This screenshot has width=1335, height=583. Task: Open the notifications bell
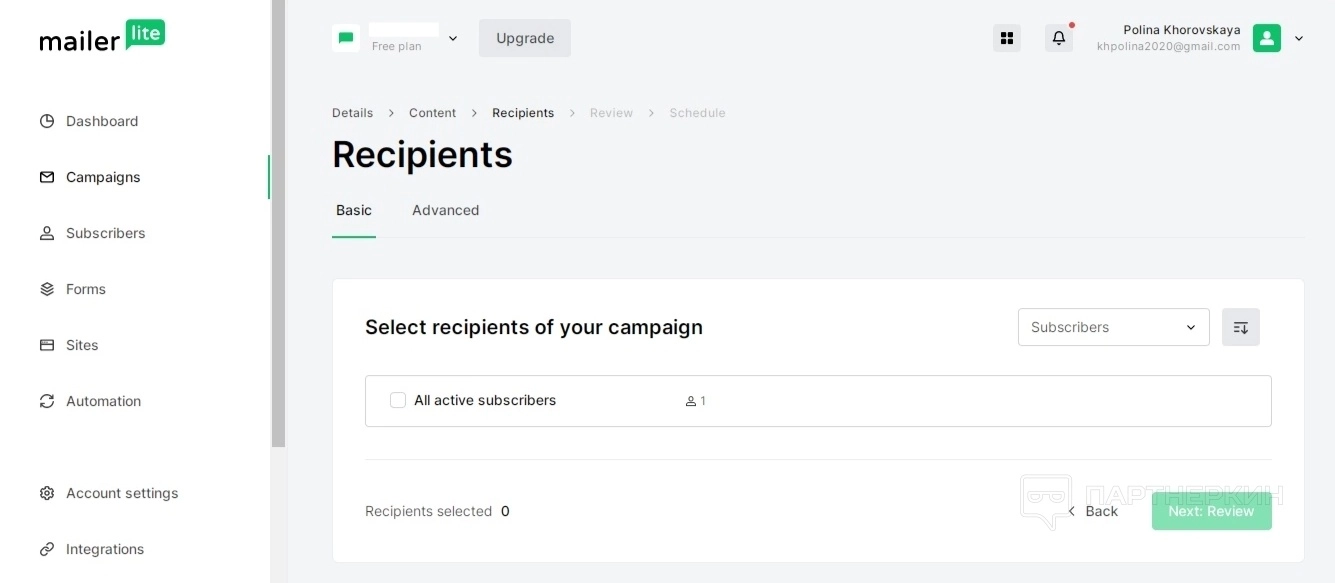(1059, 38)
